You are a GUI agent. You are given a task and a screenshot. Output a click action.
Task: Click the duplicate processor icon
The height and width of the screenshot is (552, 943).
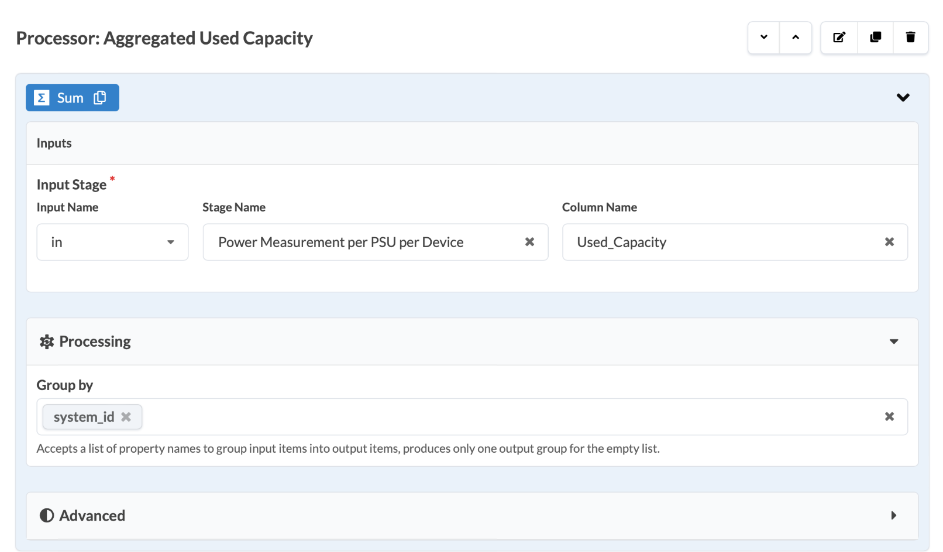point(875,38)
